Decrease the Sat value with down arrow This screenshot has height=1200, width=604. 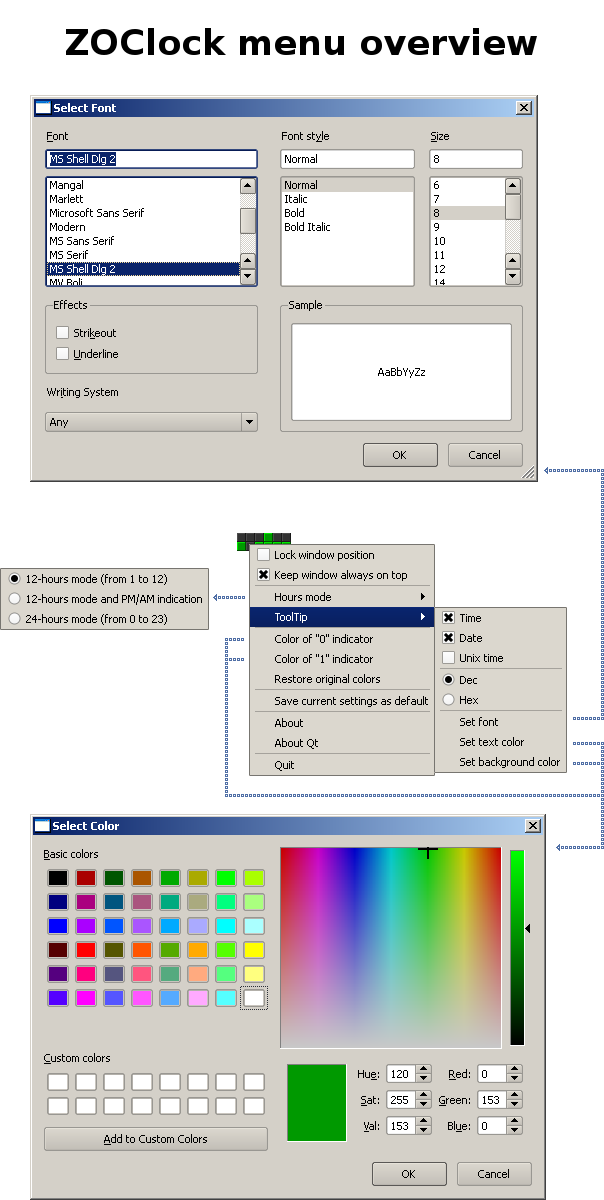coord(424,1105)
